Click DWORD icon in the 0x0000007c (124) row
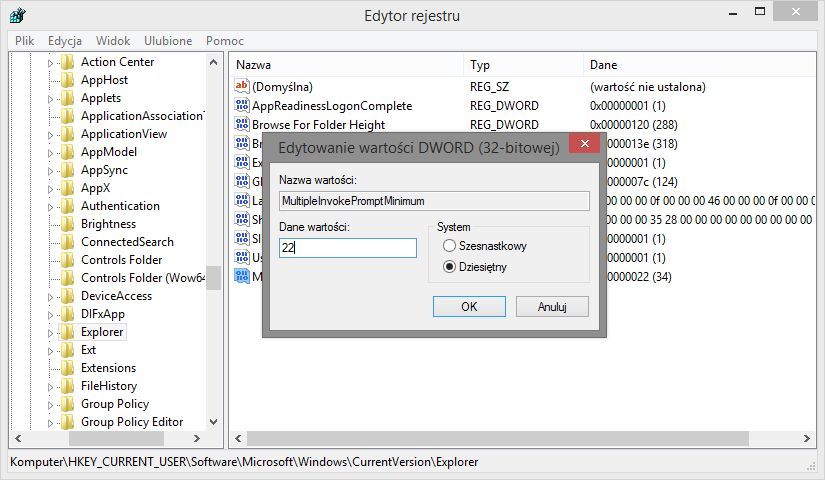 (242, 181)
